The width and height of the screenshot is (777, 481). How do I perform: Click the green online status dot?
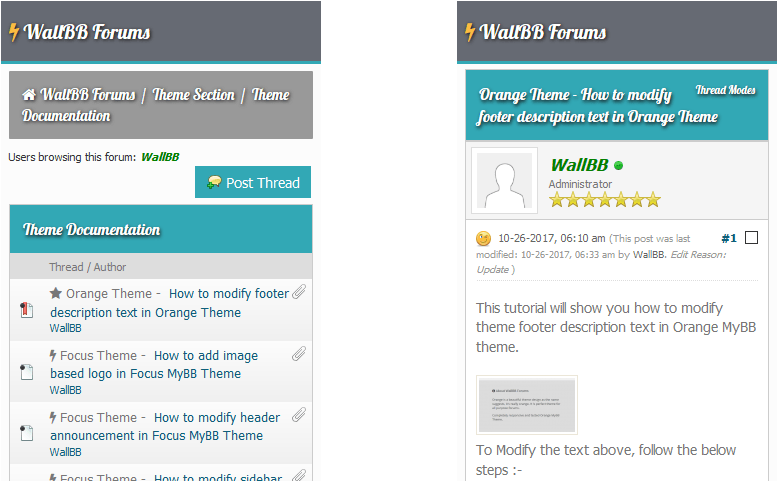coord(618,165)
